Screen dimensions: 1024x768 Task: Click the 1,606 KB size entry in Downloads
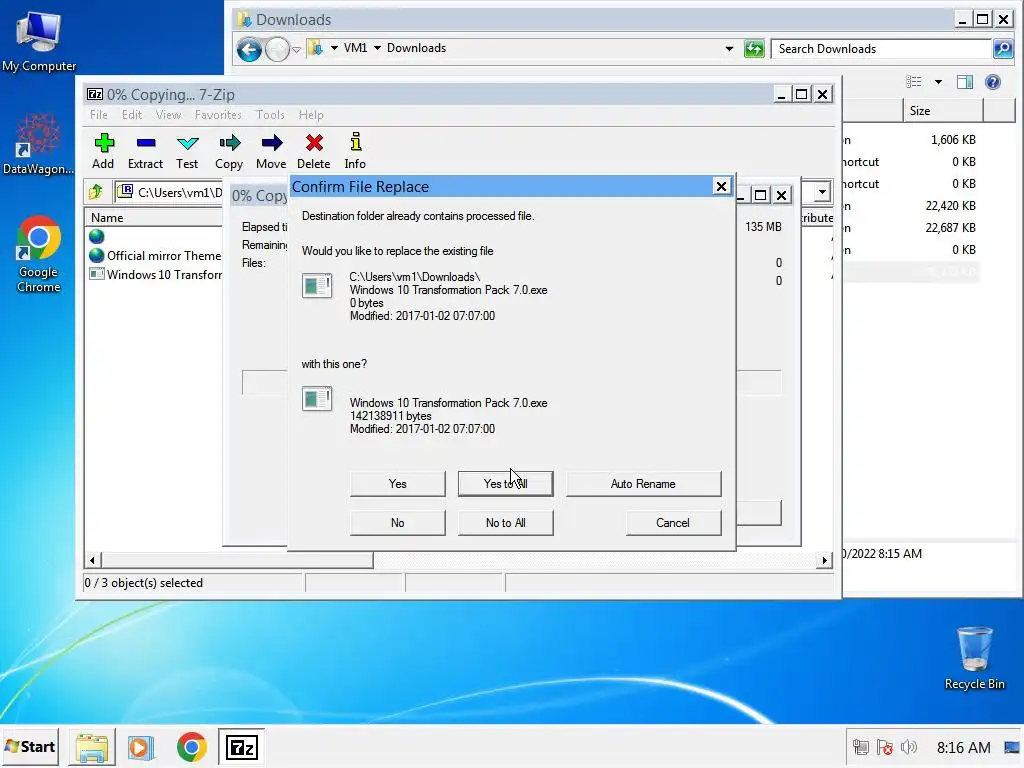click(953, 140)
